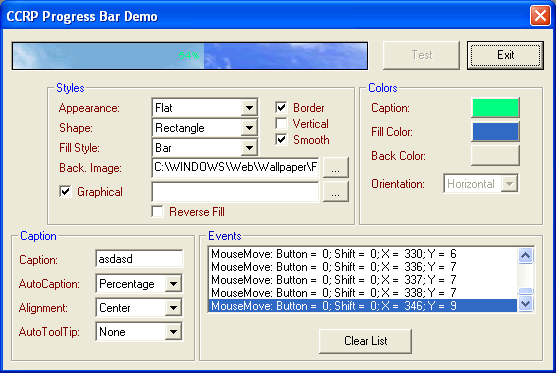
Task: Change the blue Fill Color swatch
Action: point(495,132)
